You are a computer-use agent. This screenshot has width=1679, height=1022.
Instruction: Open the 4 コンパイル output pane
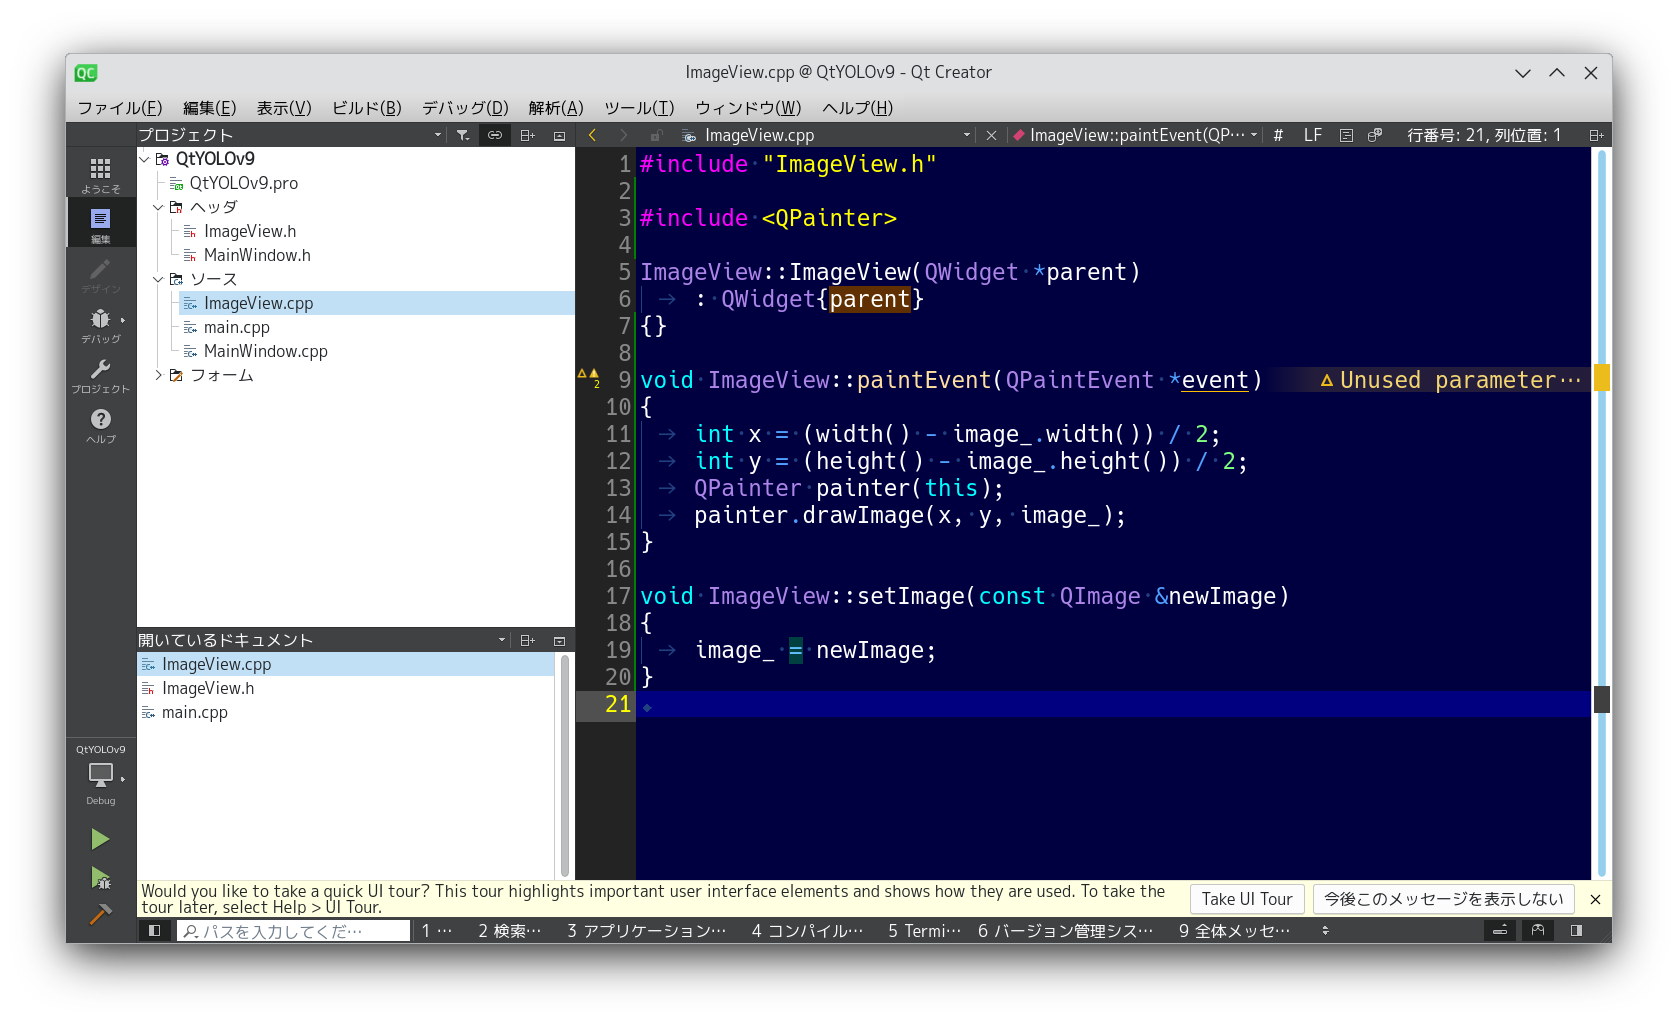pyautogui.click(x=807, y=931)
